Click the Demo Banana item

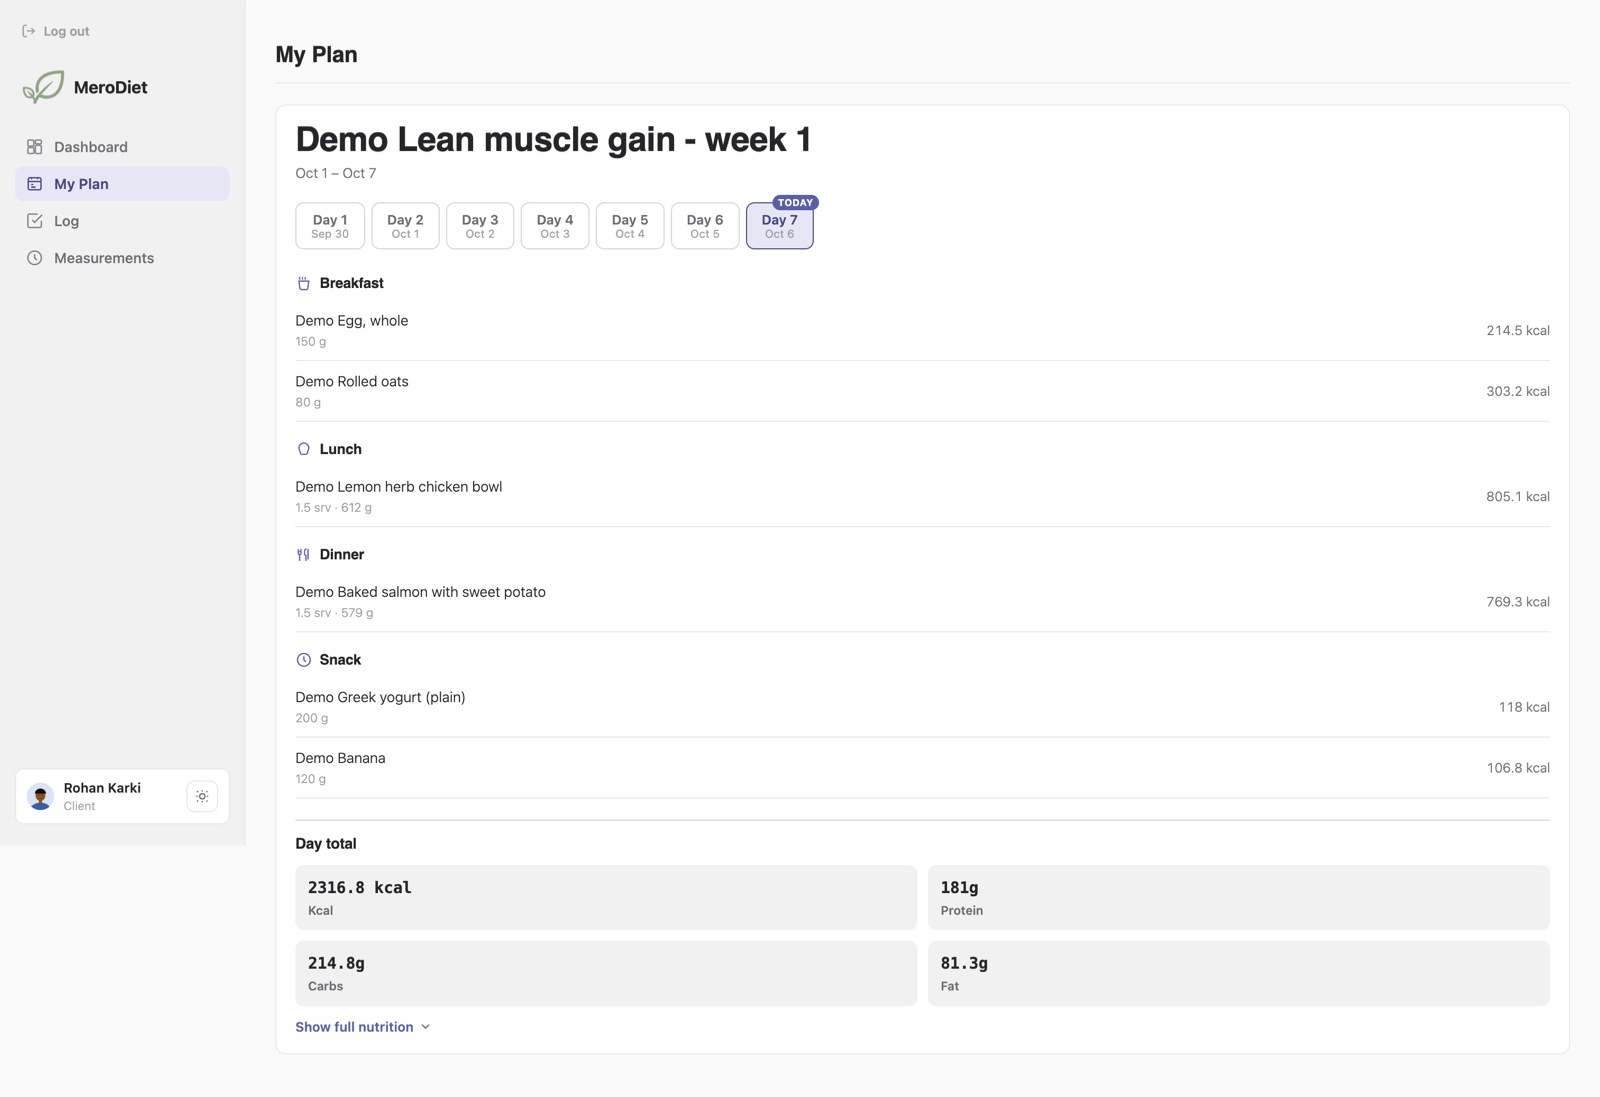922,768
